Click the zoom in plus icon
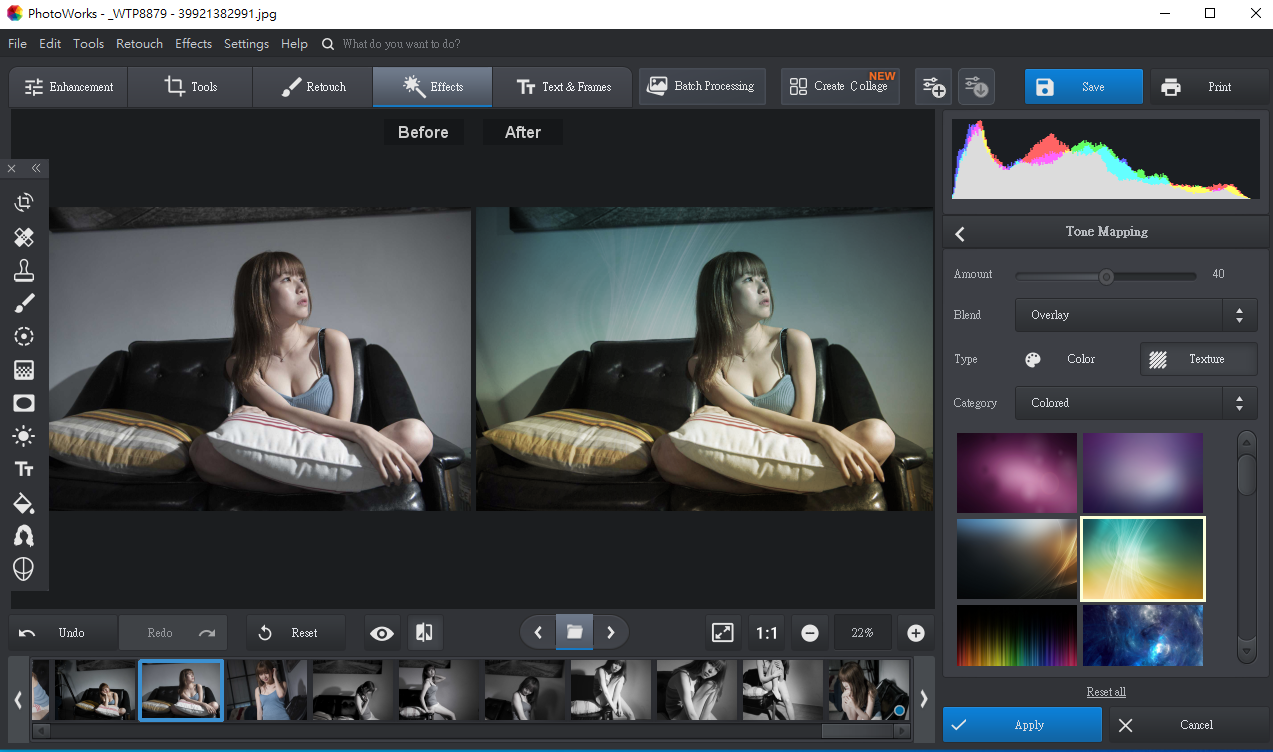Viewport: 1273px width, 752px height. point(915,633)
